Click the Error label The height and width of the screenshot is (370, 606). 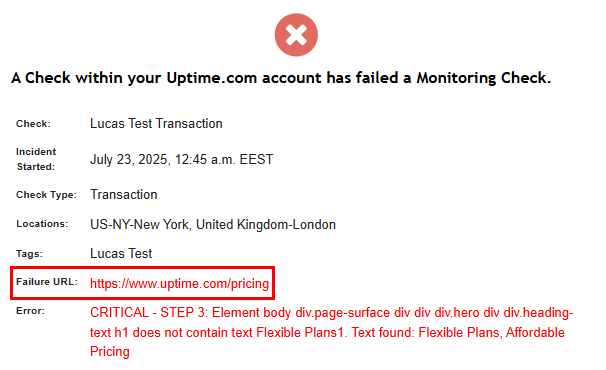click(x=31, y=311)
